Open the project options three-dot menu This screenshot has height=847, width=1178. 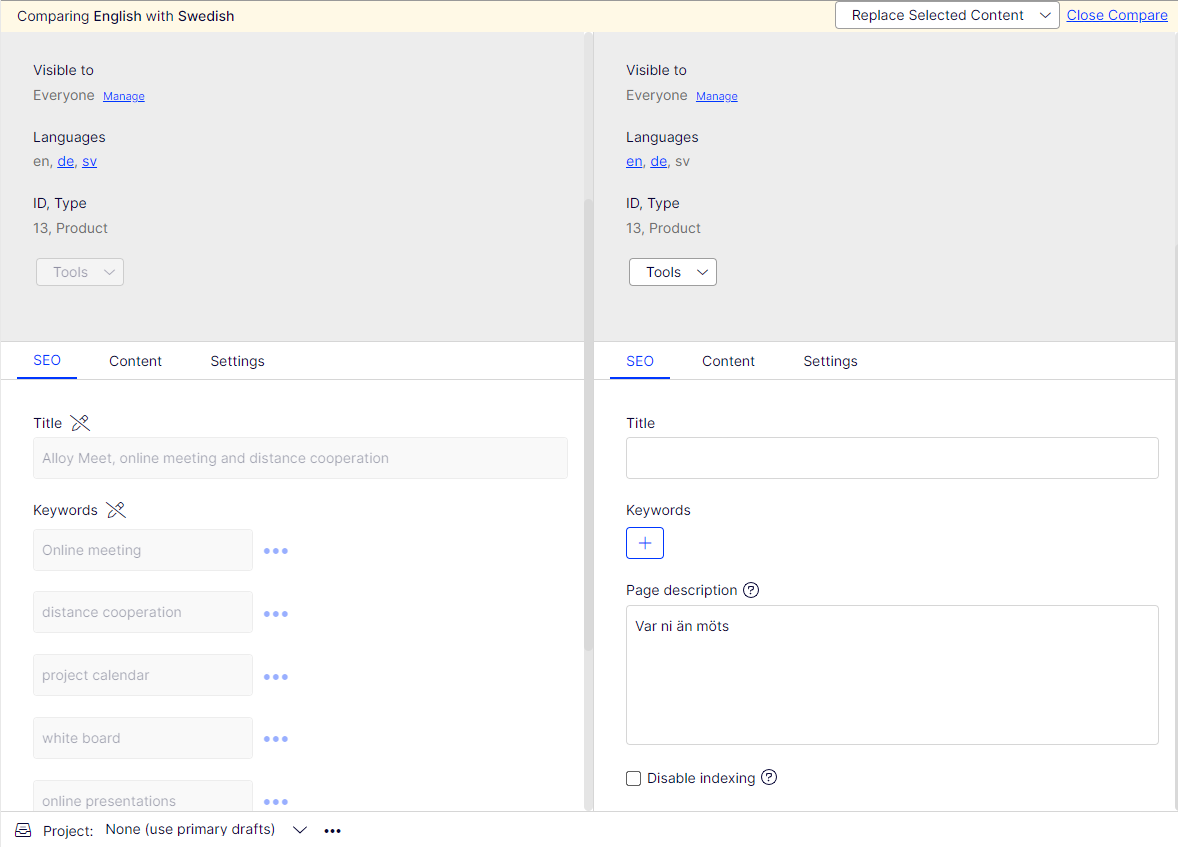coord(333,830)
